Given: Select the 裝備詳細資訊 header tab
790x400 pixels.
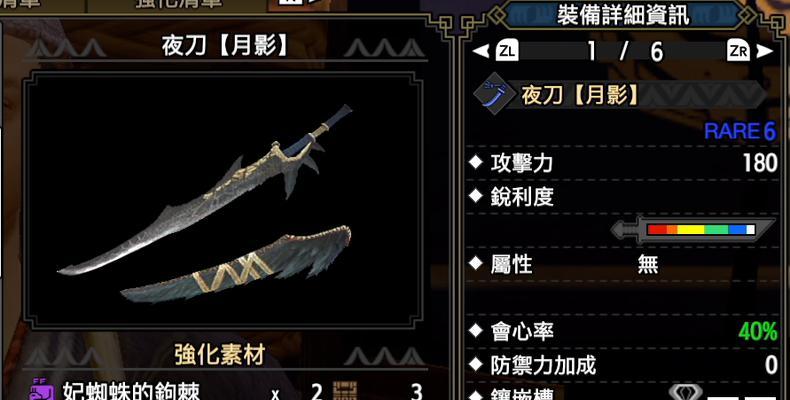Looking at the screenshot, I should point(623,16).
